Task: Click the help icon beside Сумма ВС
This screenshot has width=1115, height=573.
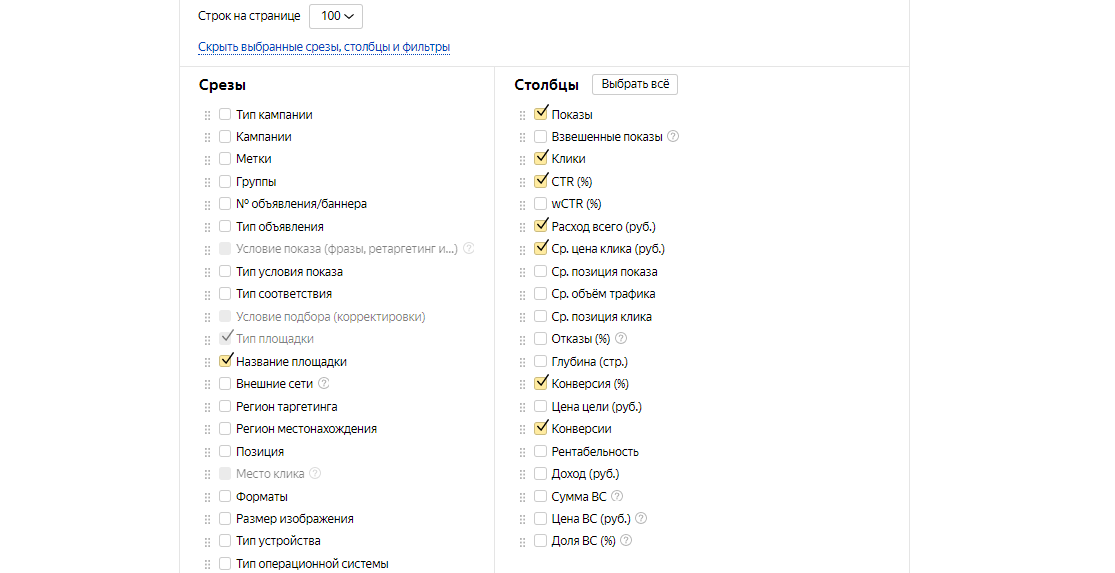Action: coord(617,496)
